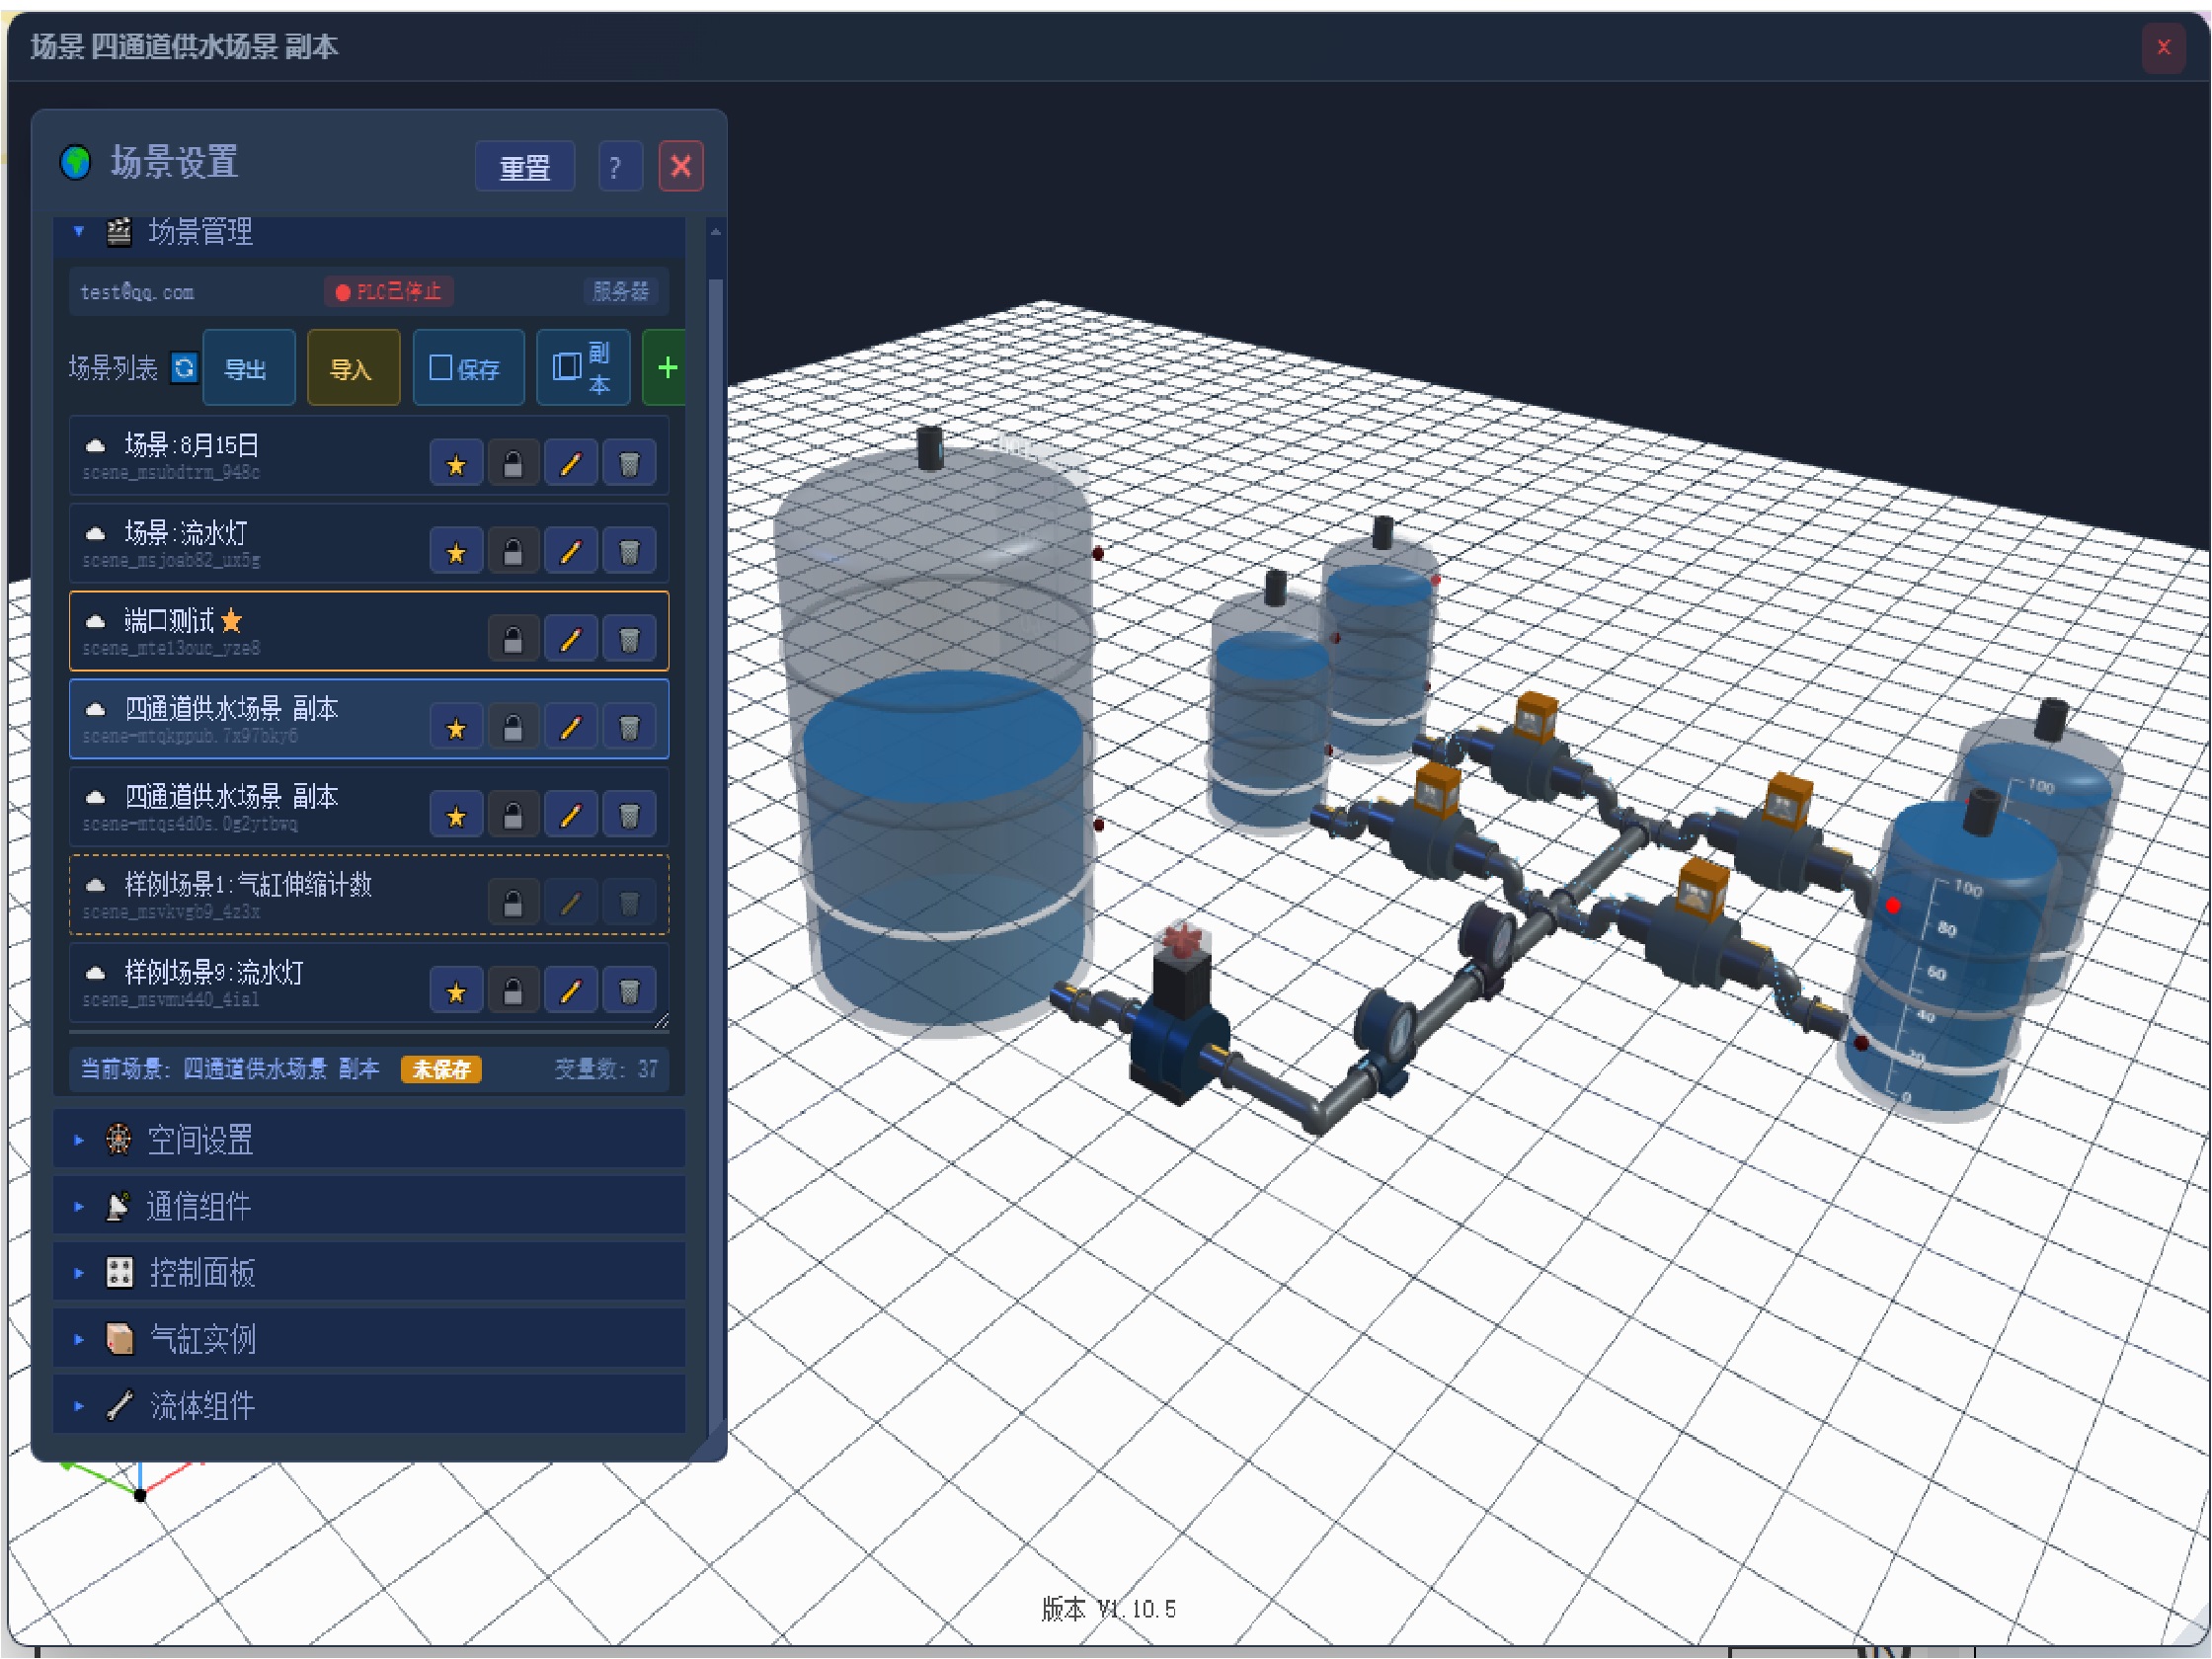This screenshot has width=2212, height=1659.
Task: Click the 服务器 server label
Action: (621, 291)
